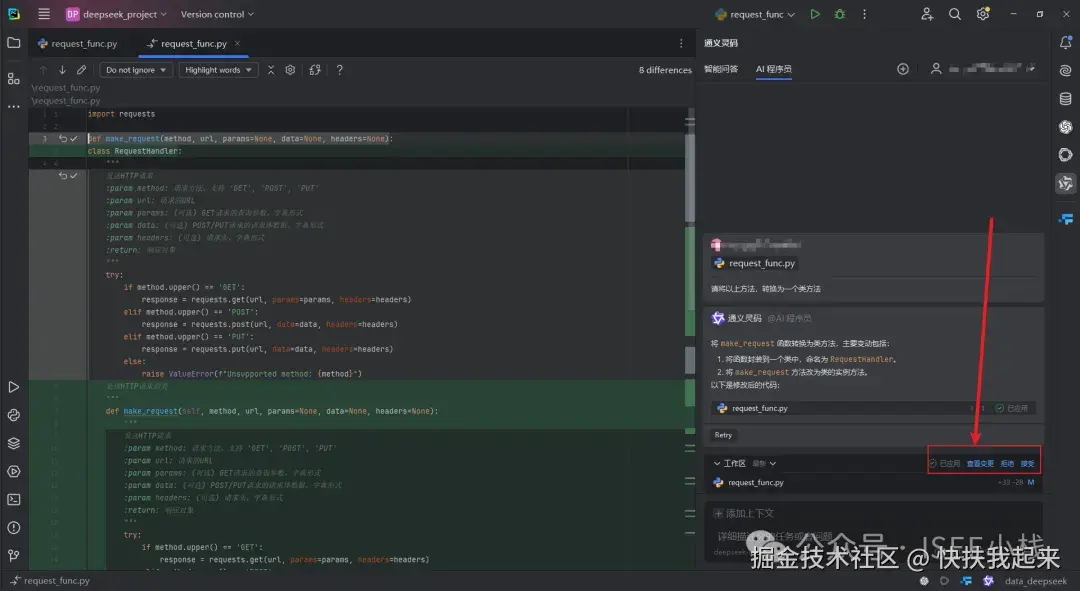Revert the line 3 change with undo arrow
Screen dimensions: 1080x591
point(63,138)
